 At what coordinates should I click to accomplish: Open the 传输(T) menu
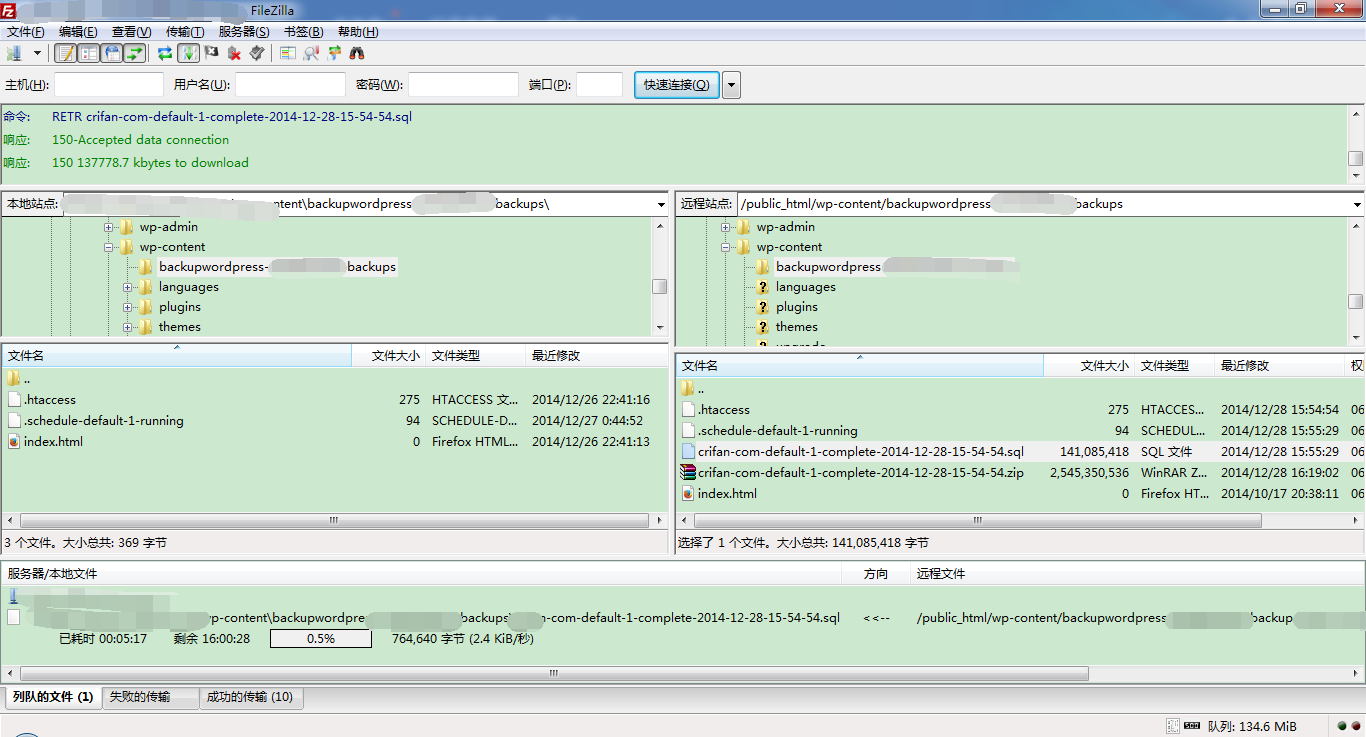(185, 32)
